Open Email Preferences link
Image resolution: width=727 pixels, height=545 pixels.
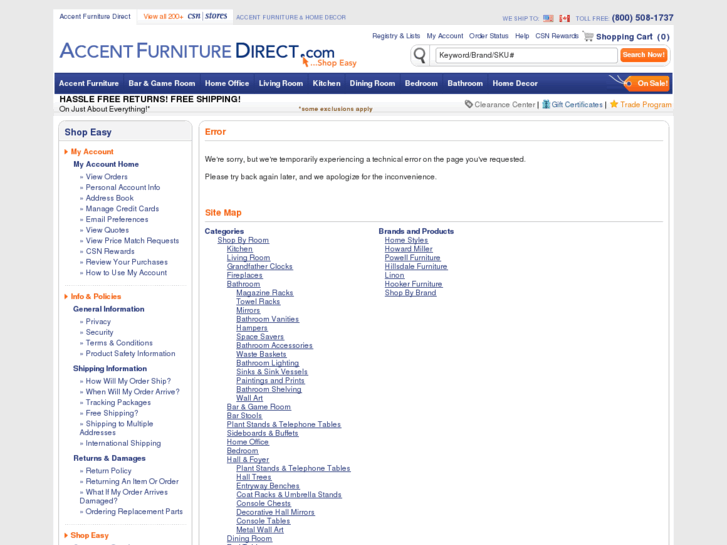(x=117, y=219)
